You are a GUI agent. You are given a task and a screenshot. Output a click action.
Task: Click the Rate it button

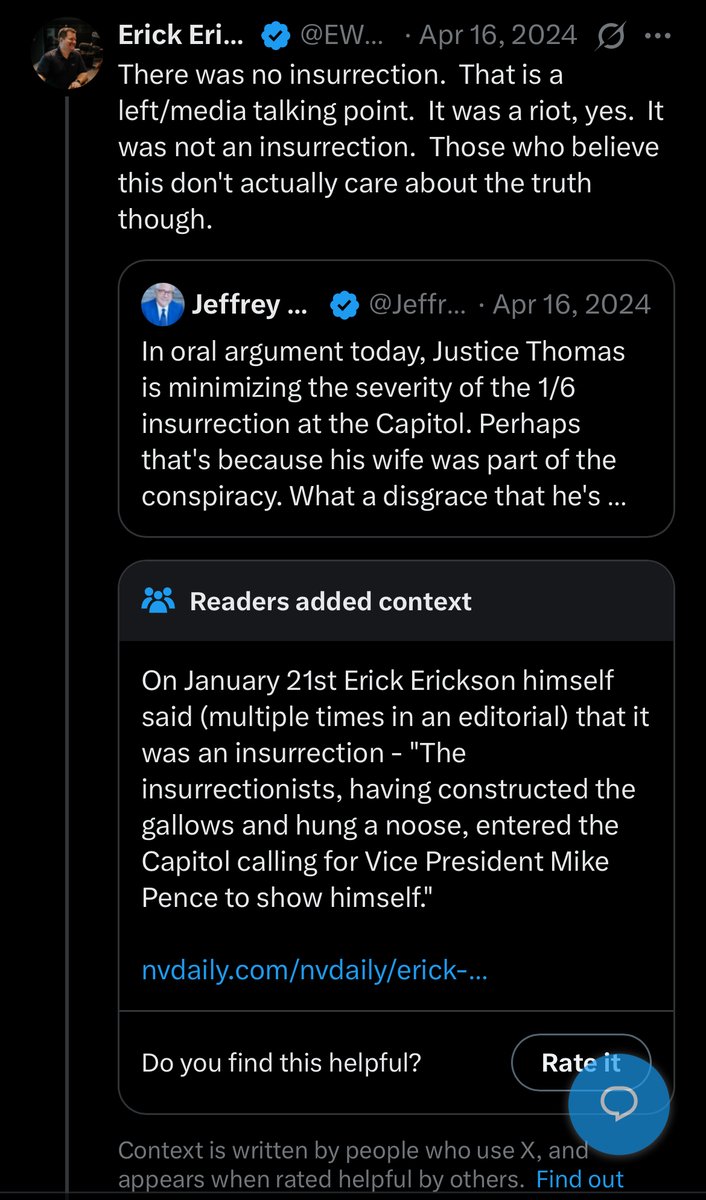click(581, 1062)
